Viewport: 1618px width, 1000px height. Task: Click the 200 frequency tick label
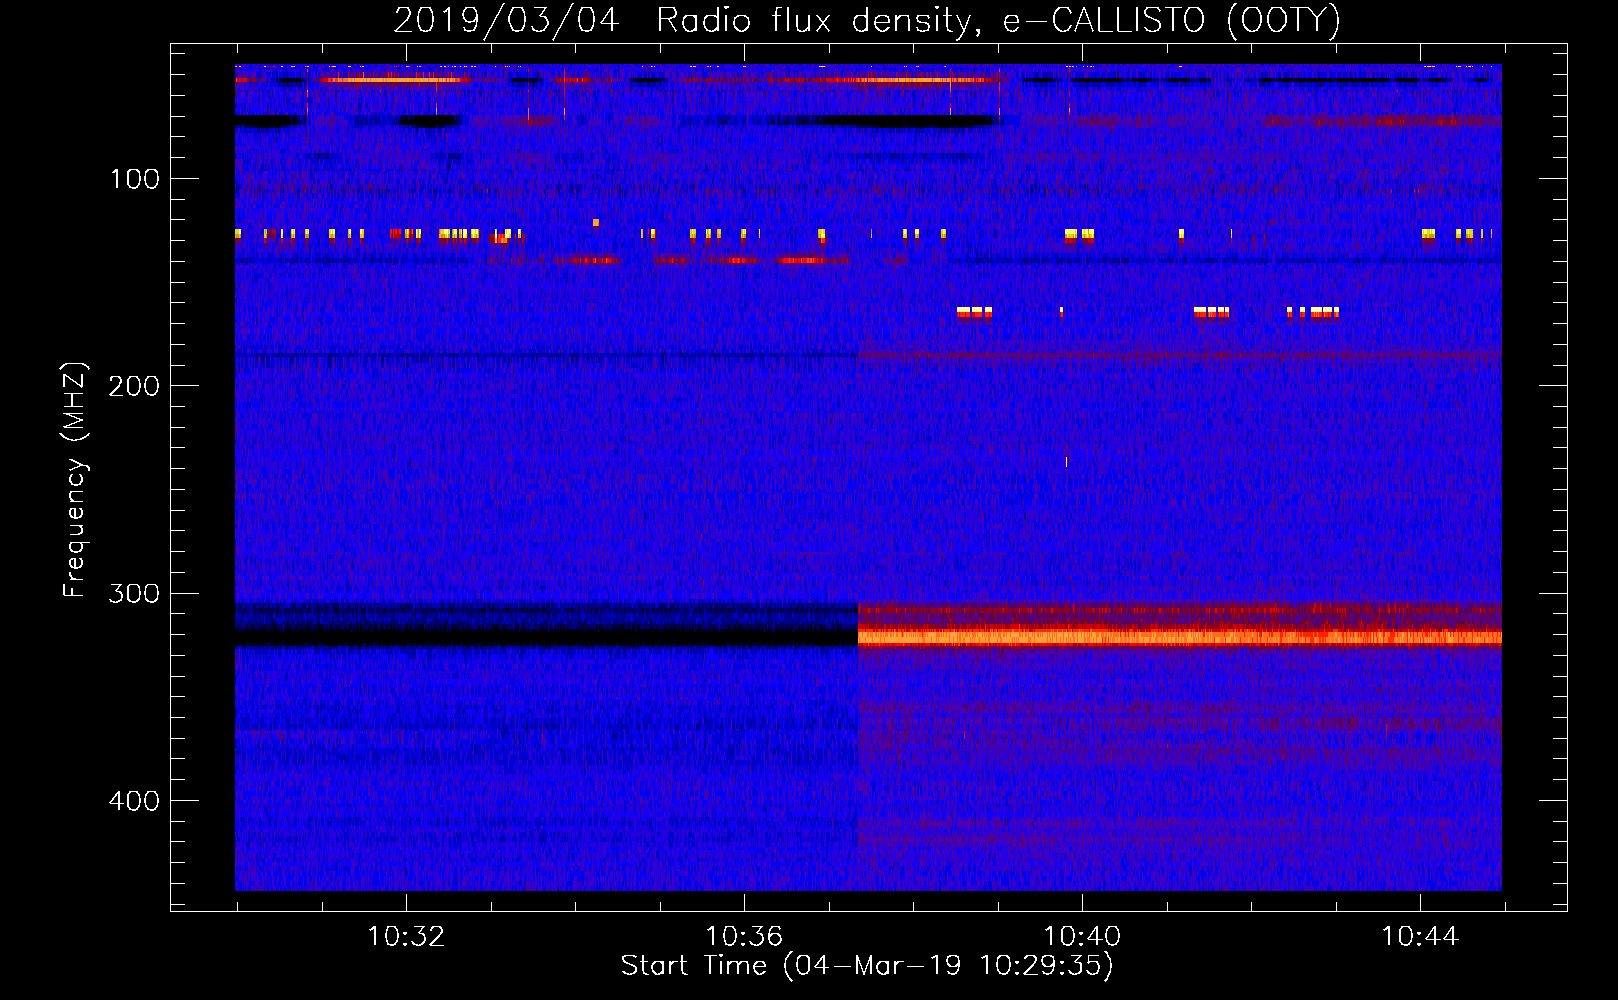(134, 386)
